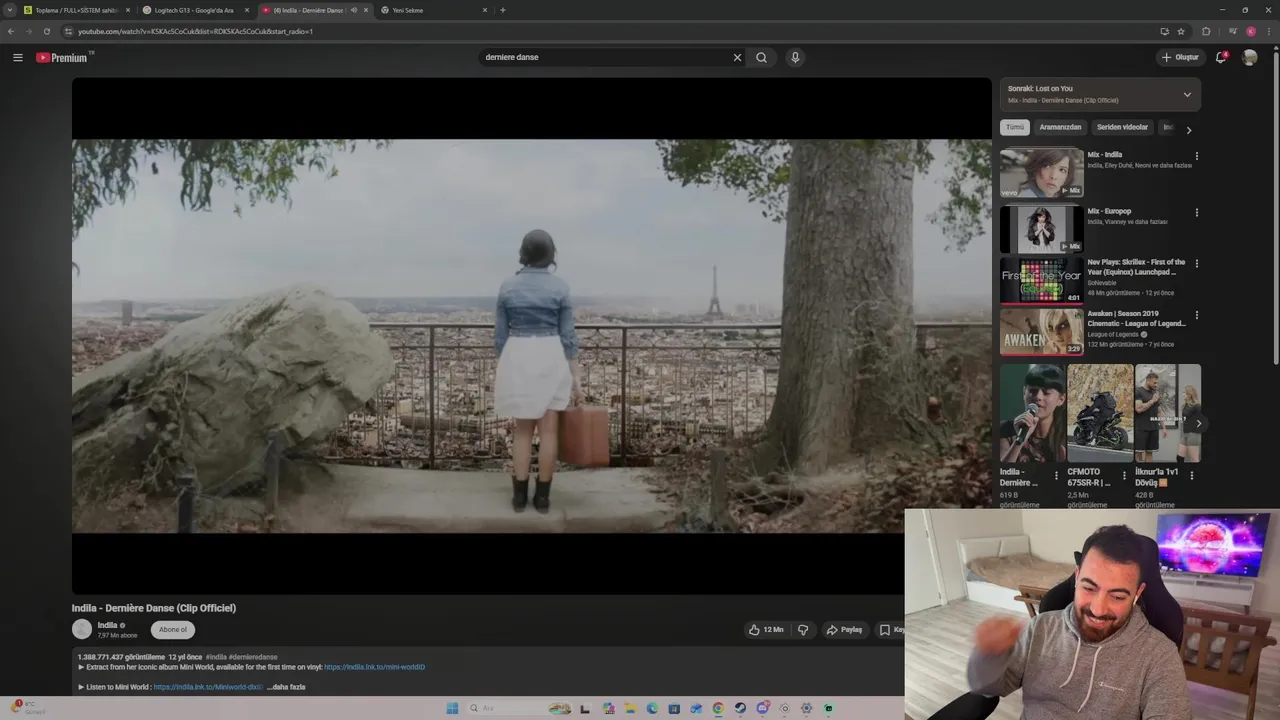Subscribe with the Abone ol button
This screenshot has height=720, width=1280.
pos(173,629)
